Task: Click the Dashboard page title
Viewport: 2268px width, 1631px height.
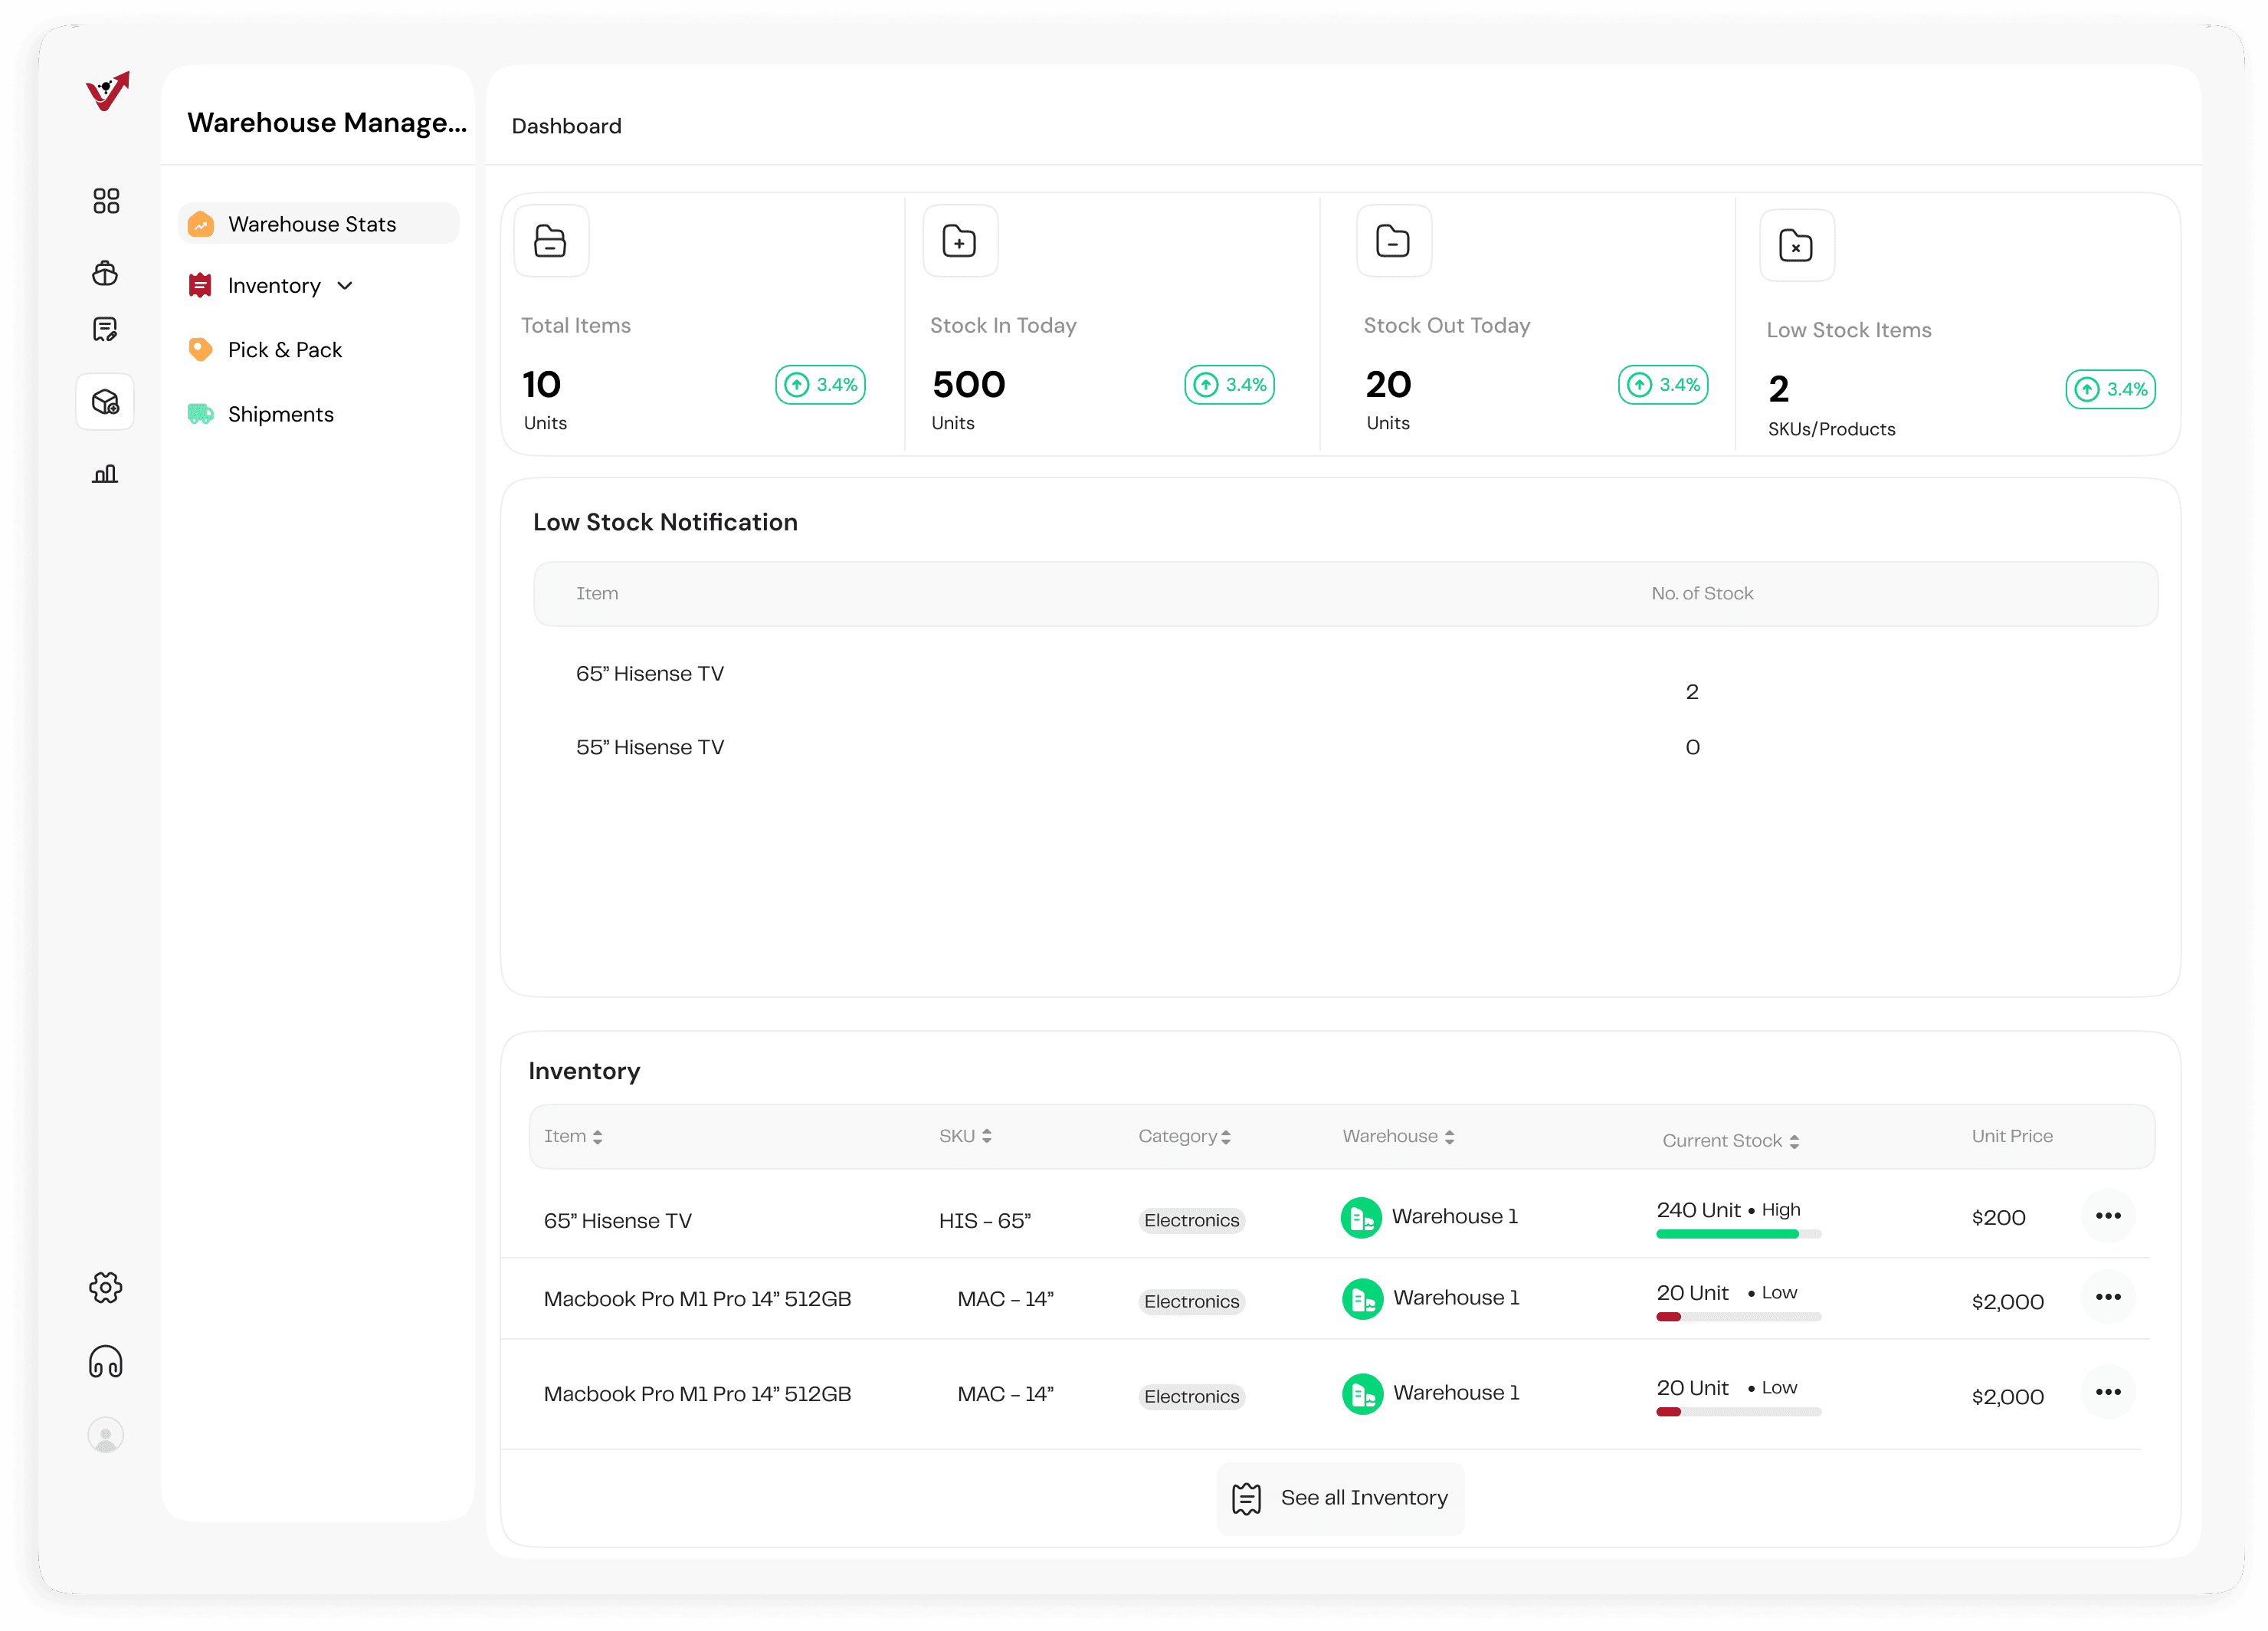Action: coord(567,126)
